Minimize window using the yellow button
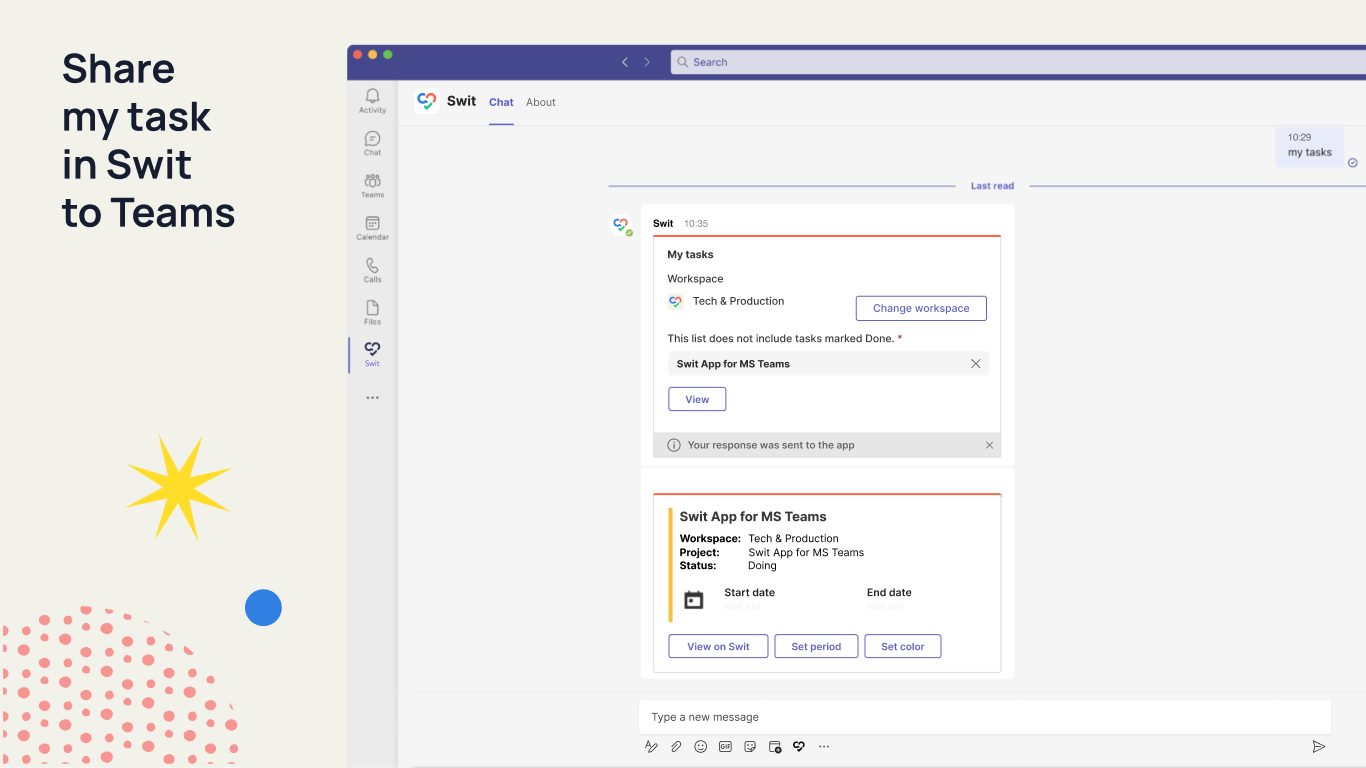 [373, 55]
